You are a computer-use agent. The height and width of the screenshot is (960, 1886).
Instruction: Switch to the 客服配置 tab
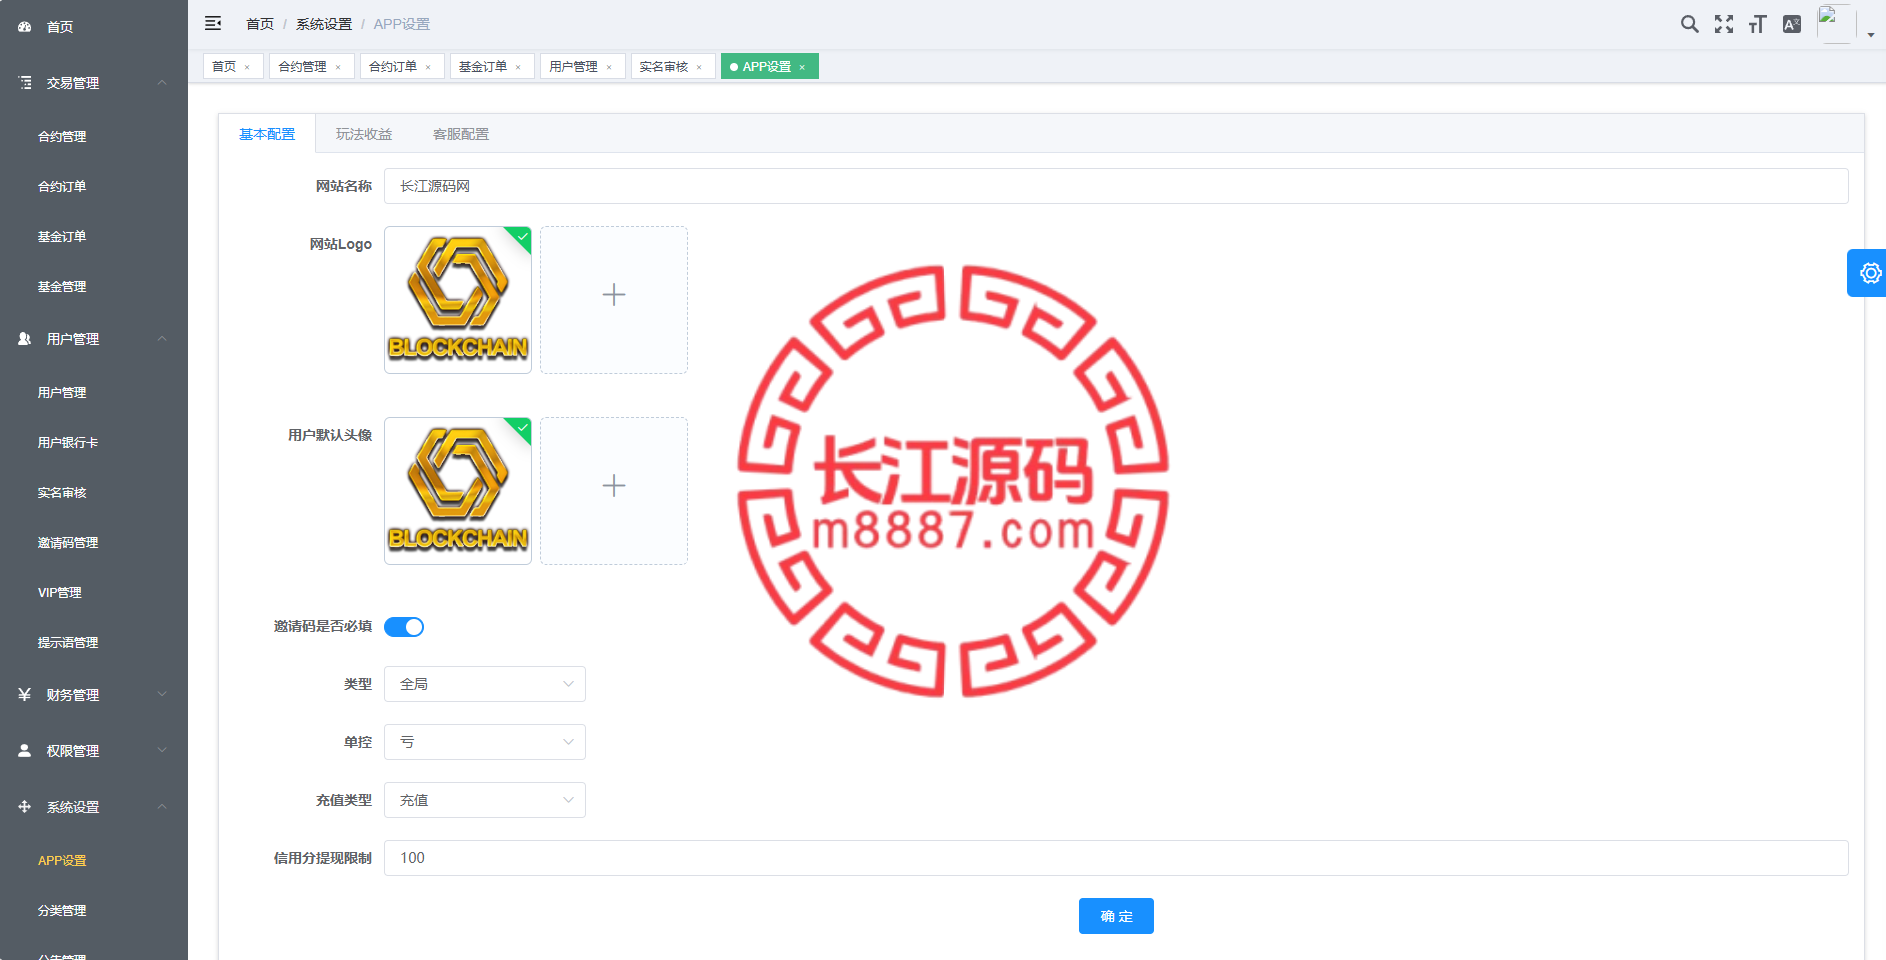461,134
